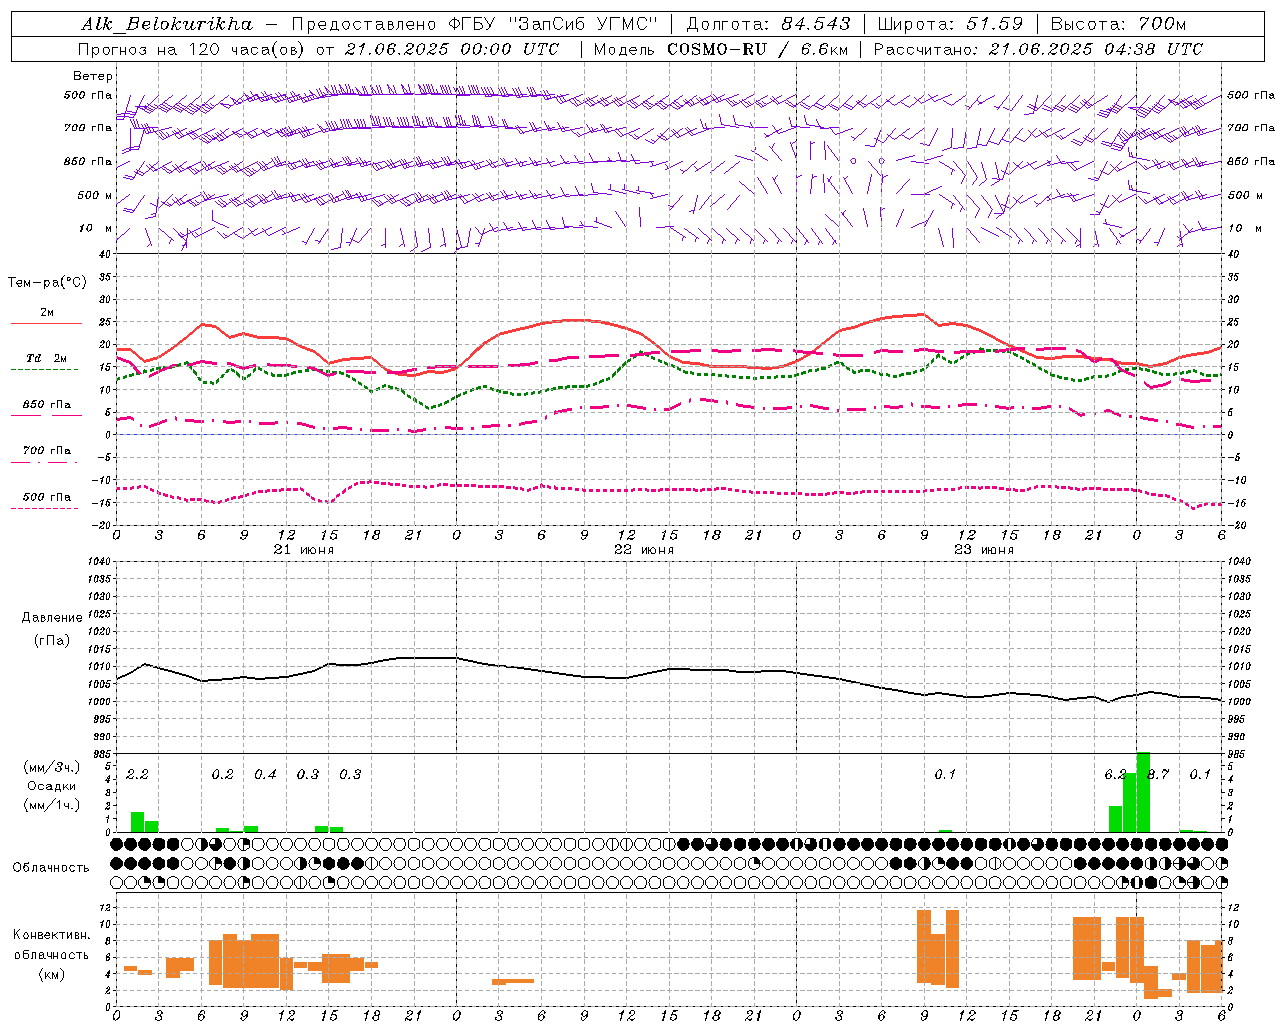
Task: Select the Осадки precipitation label
Action: click(51, 786)
